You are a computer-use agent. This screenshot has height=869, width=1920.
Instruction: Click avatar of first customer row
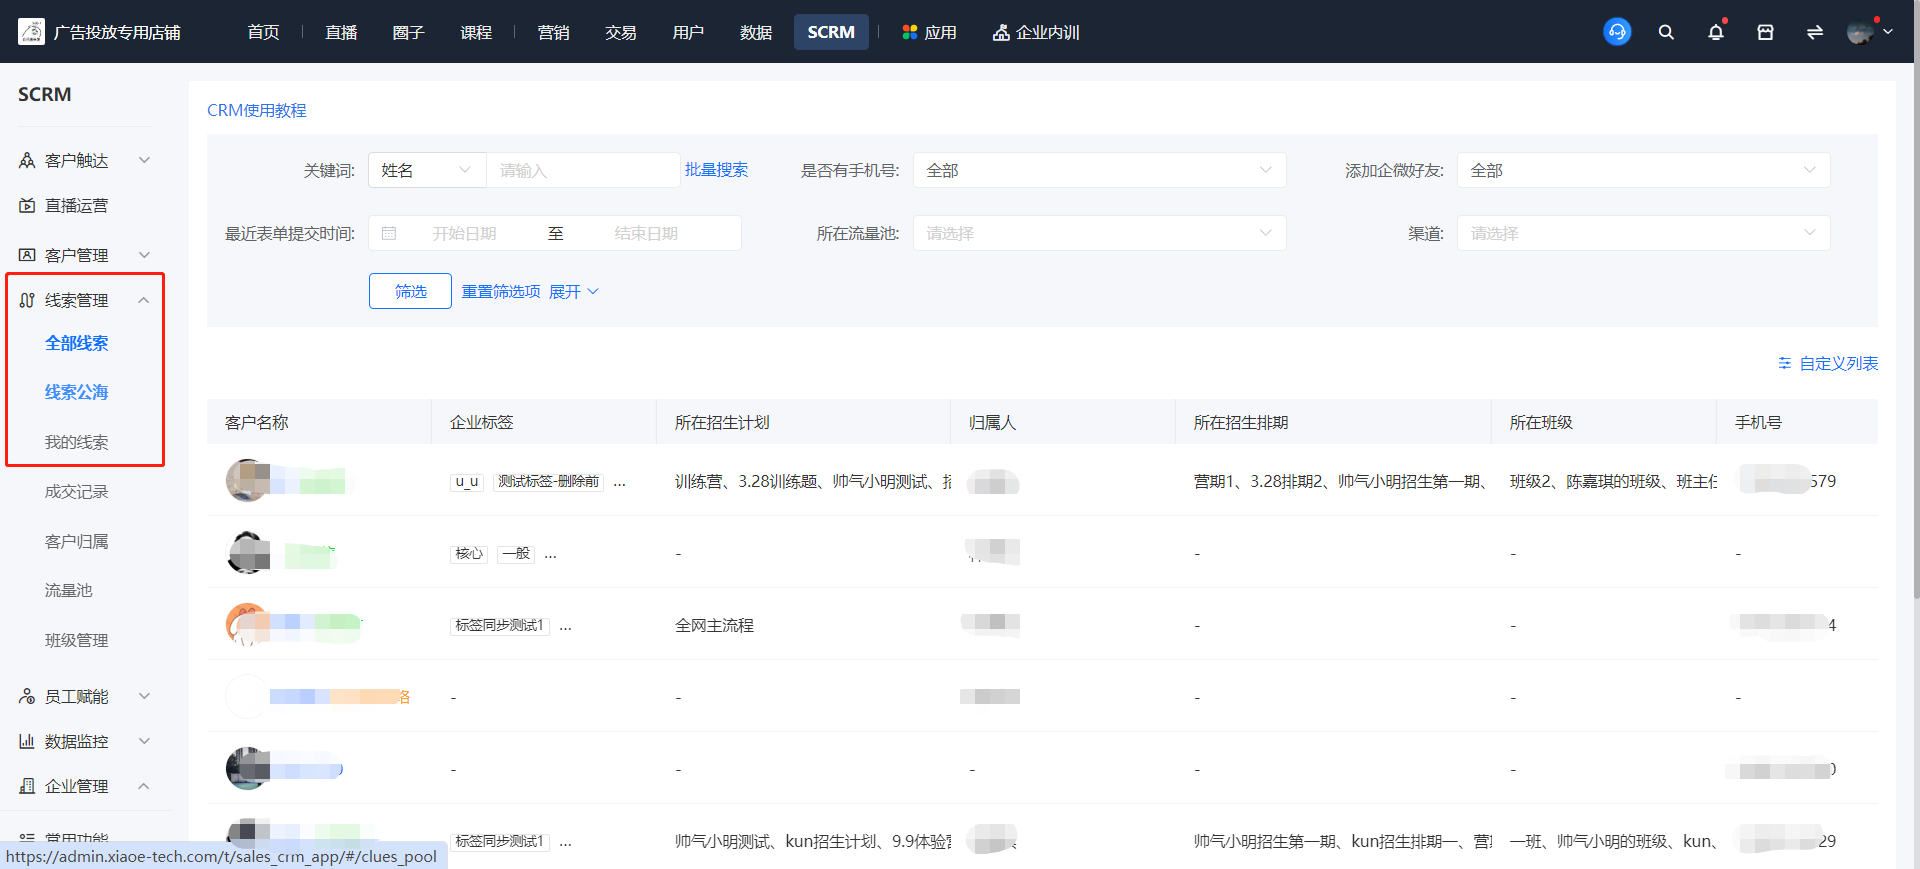click(247, 480)
